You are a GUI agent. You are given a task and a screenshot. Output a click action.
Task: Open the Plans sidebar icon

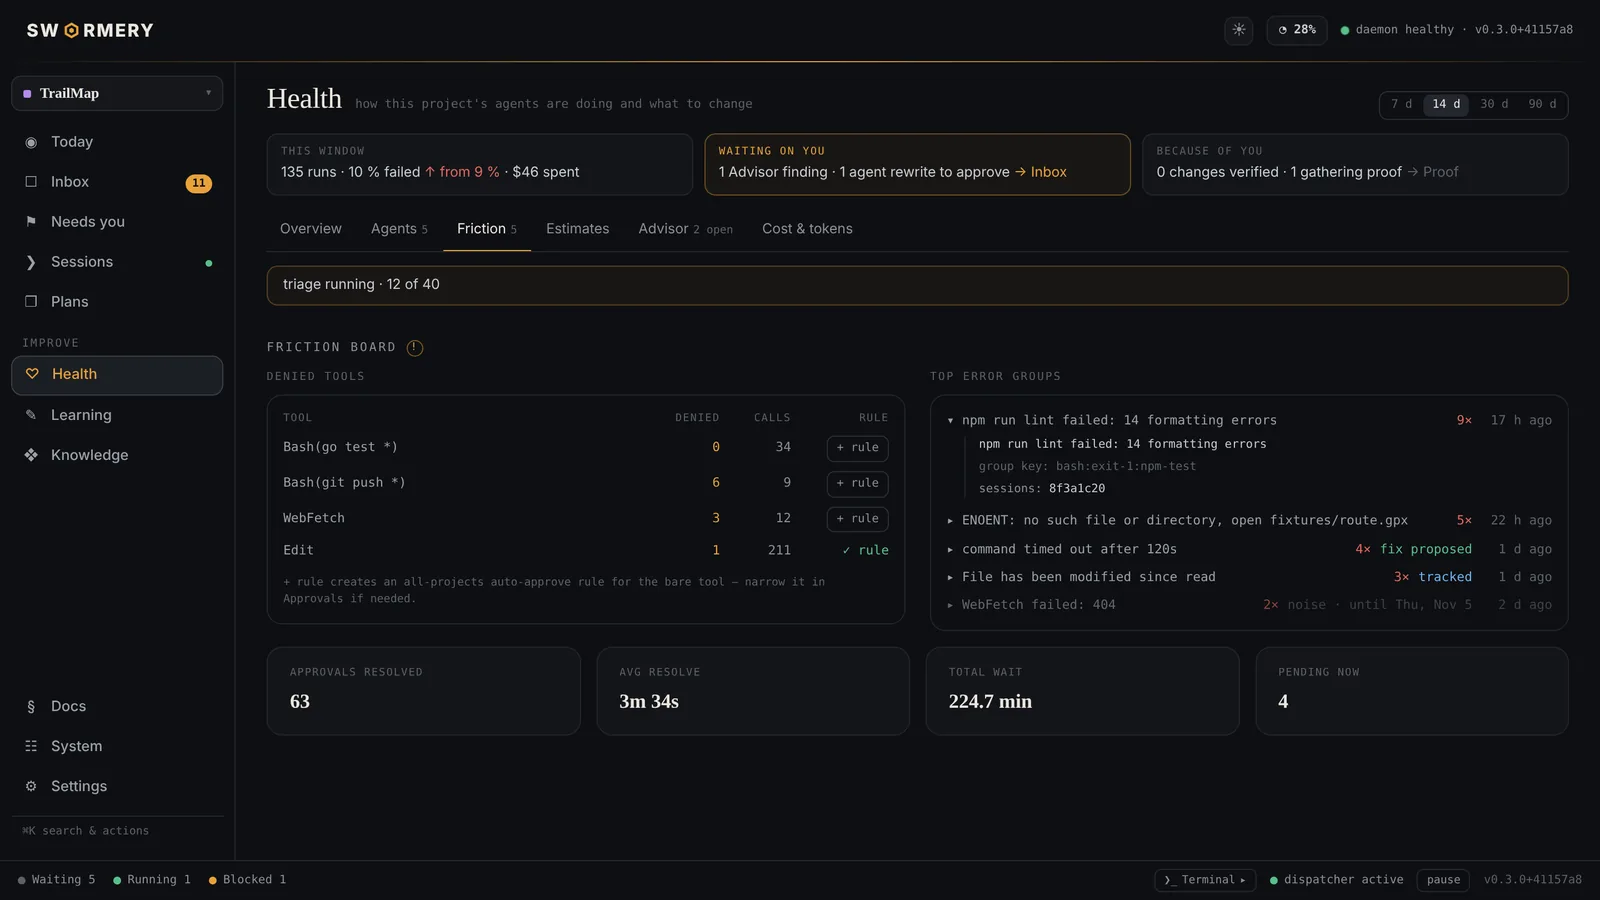coord(31,302)
